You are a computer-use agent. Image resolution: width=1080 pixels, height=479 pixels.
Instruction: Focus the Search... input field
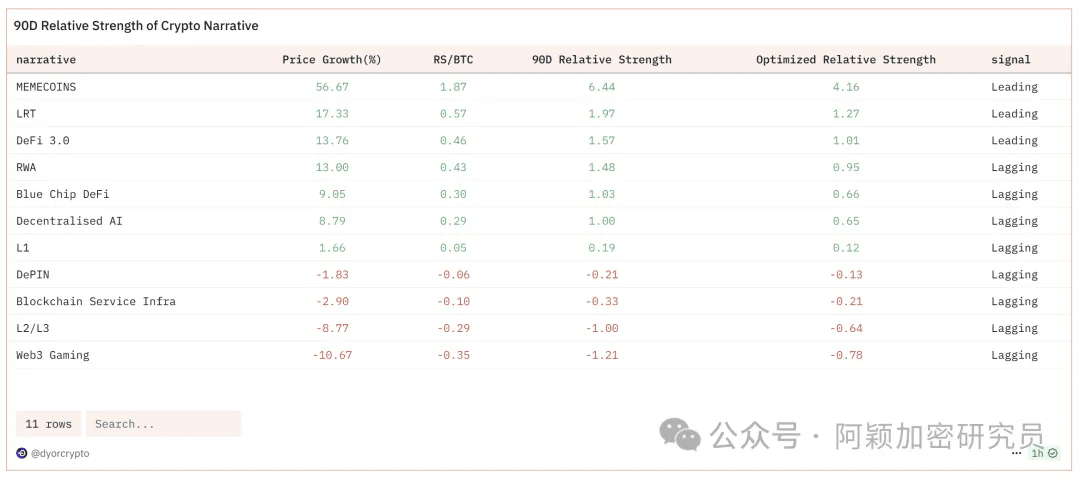163,424
